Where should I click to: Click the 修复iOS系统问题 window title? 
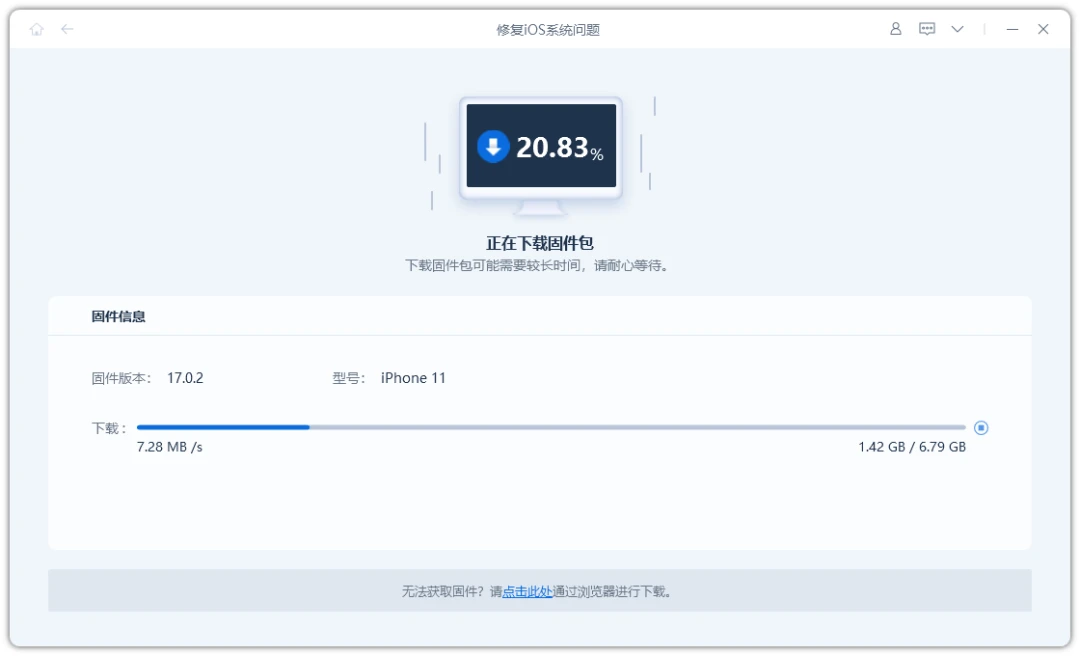[548, 30]
